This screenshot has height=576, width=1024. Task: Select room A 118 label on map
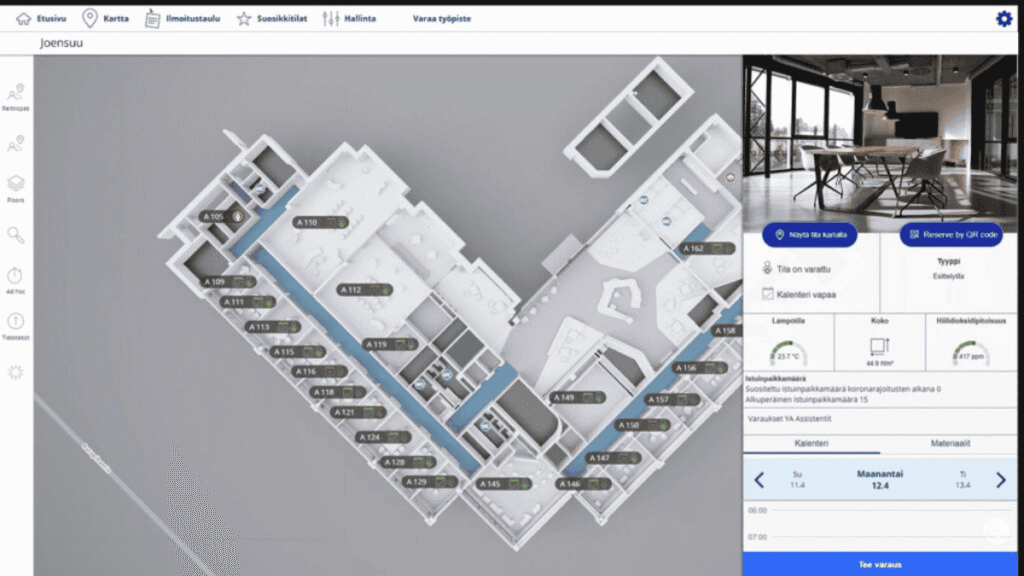click(x=338, y=392)
